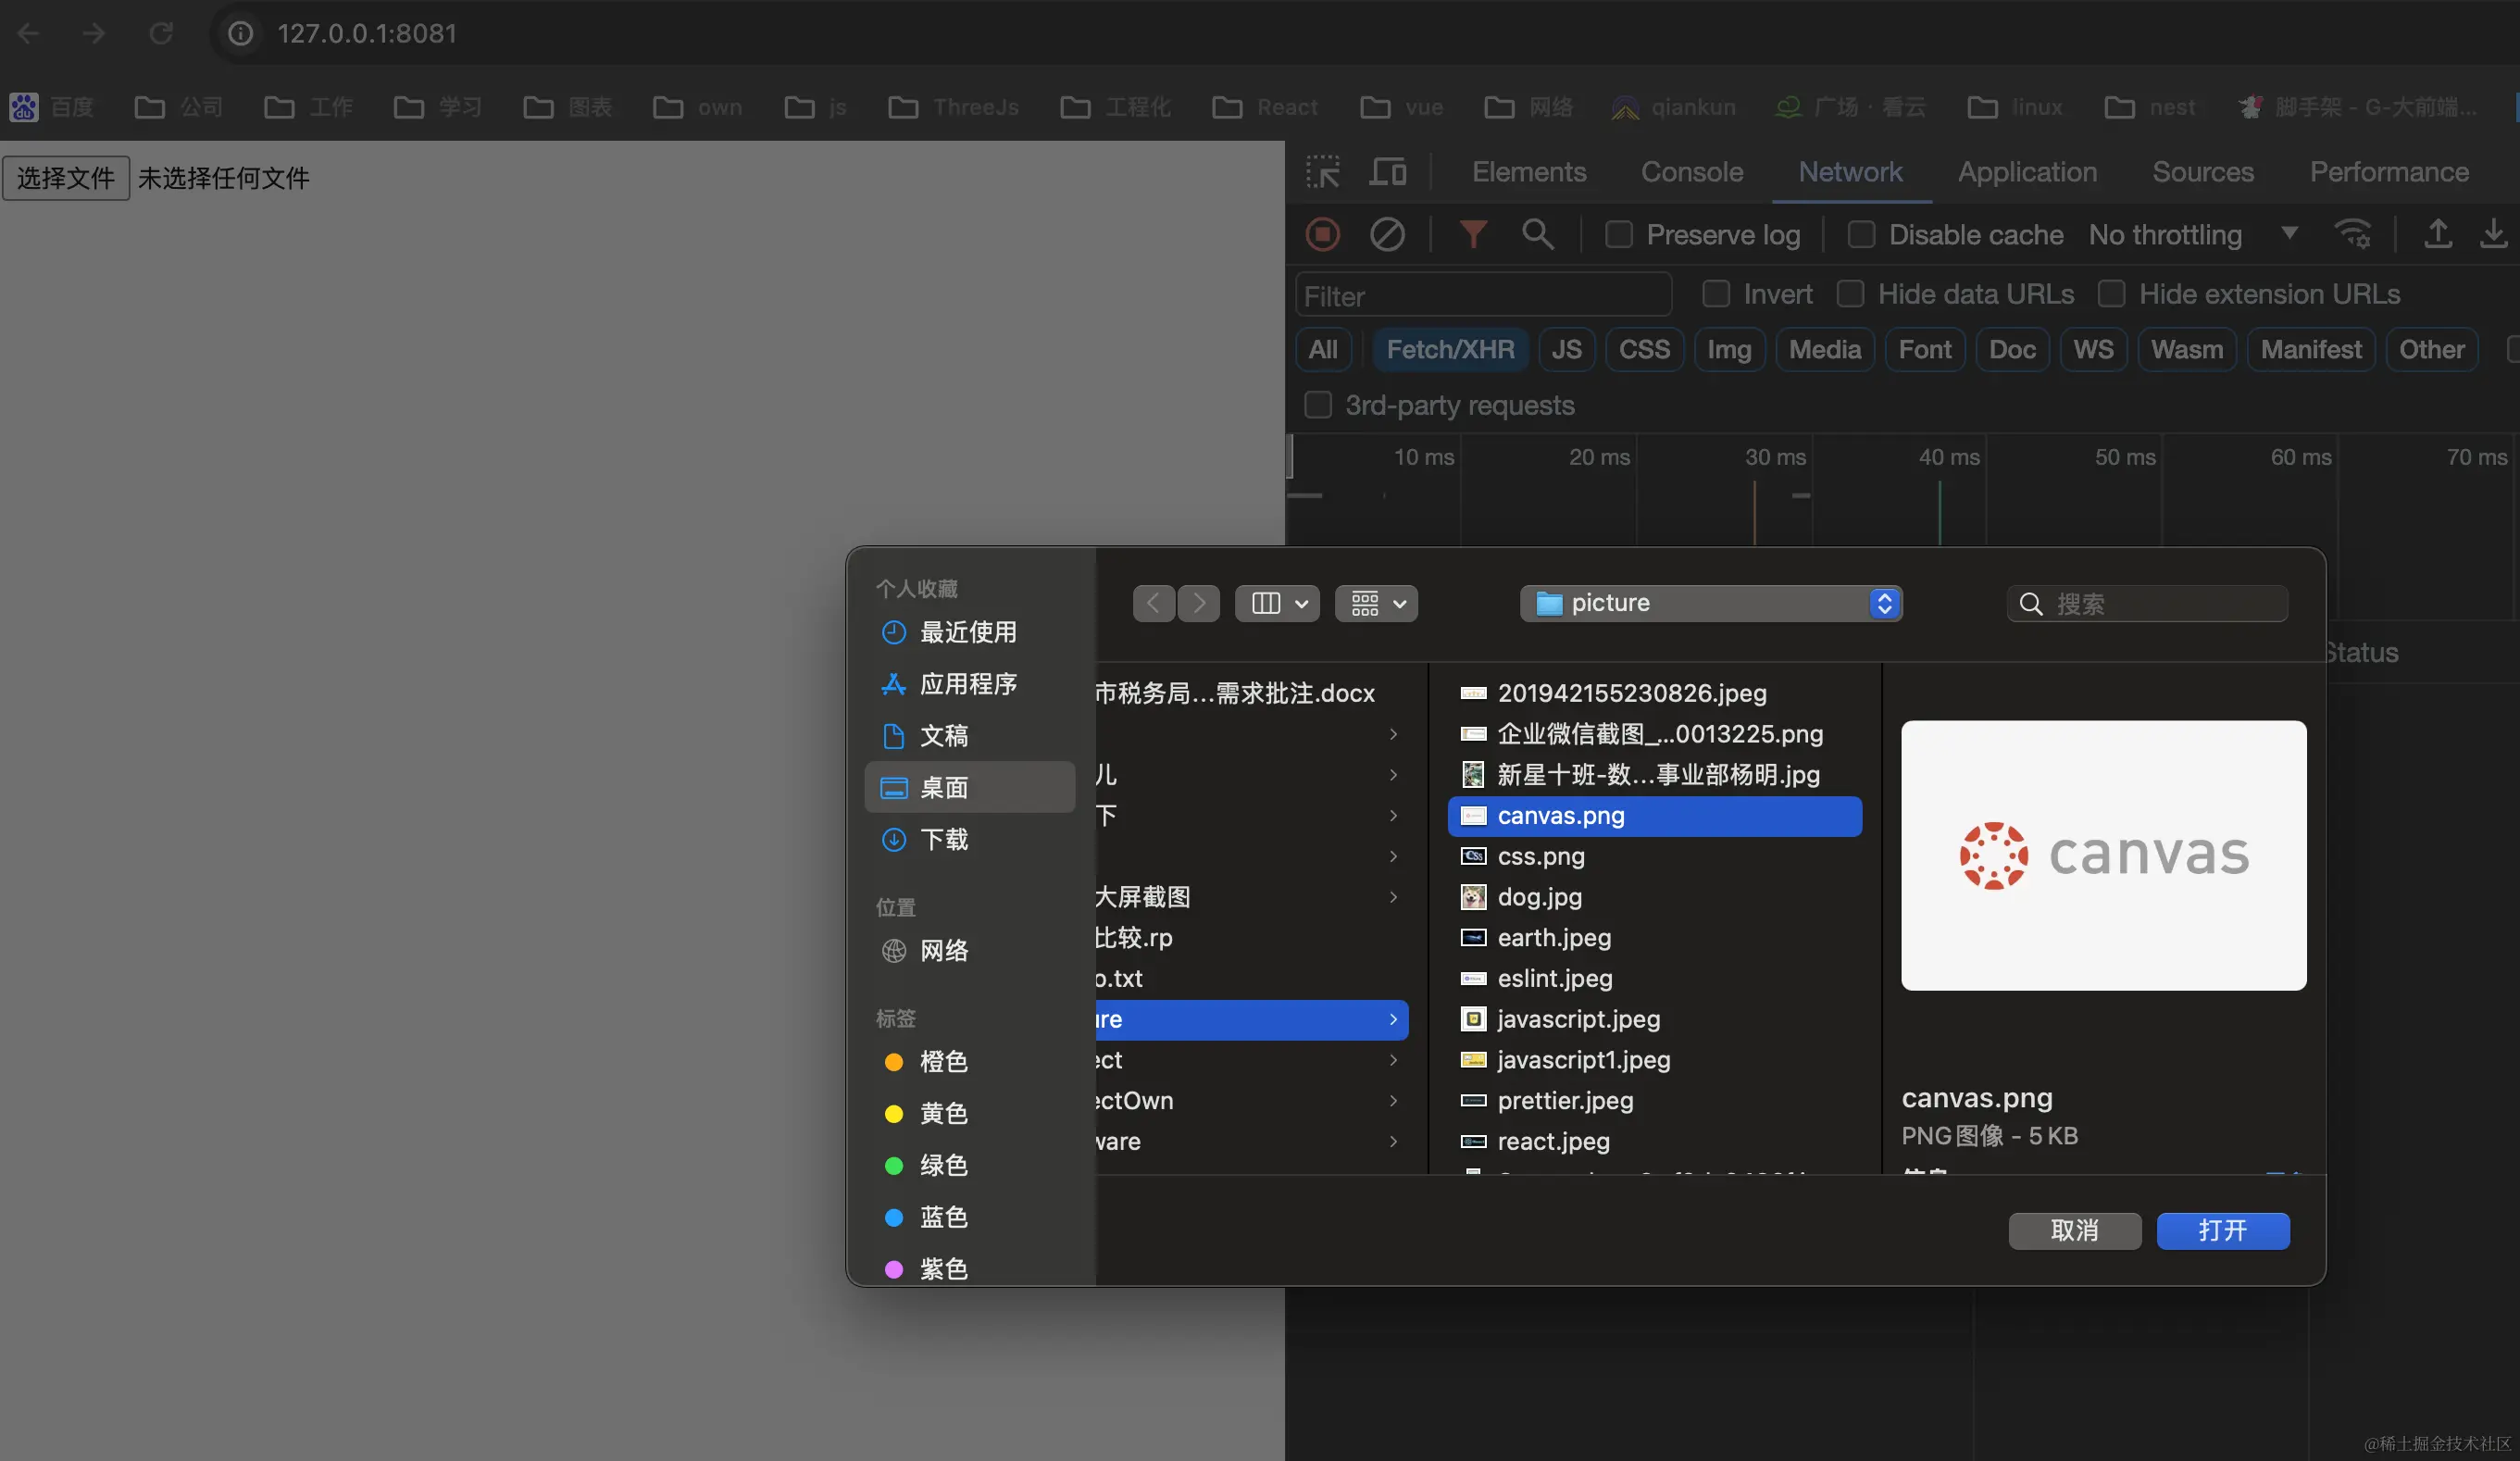The height and width of the screenshot is (1461, 2520).
Task: Select the Img request type filter
Action: click(x=1729, y=349)
